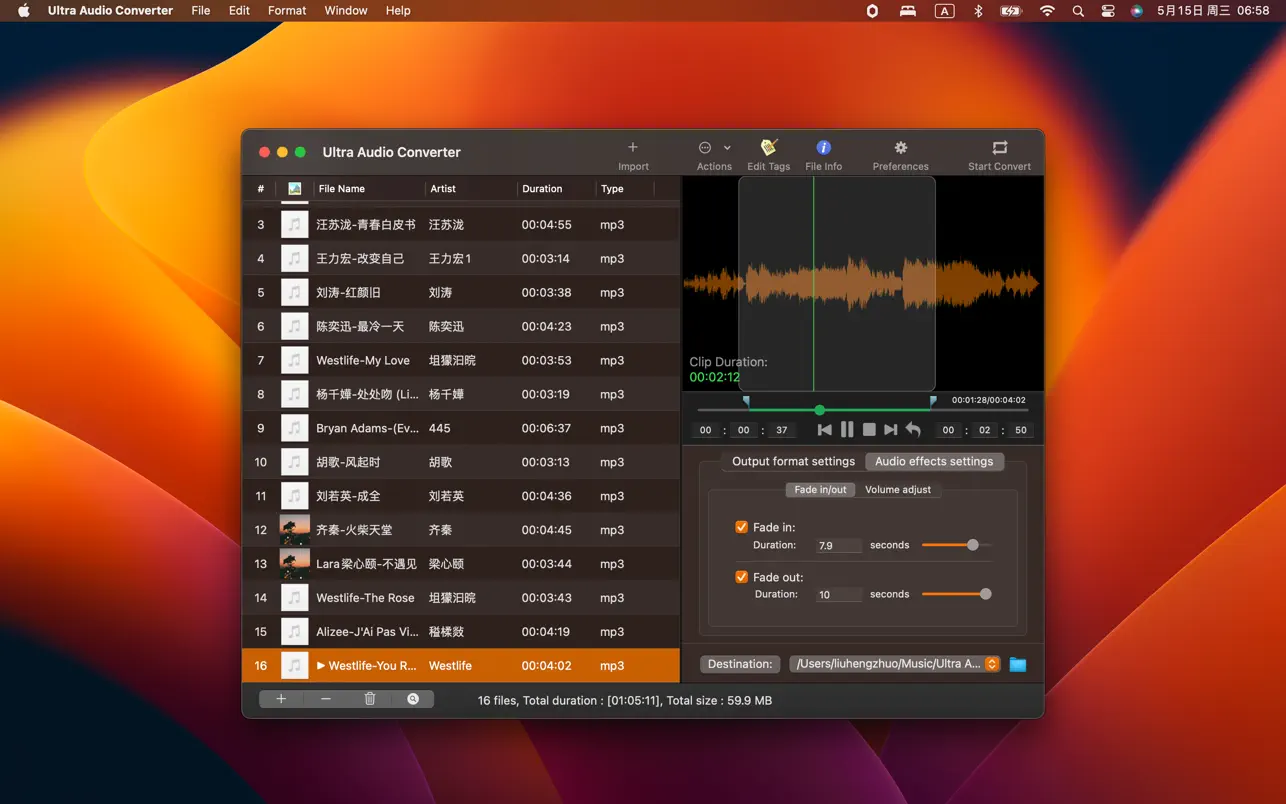Select row 刘若英-成全
Image resolution: width=1286 pixels, height=804 pixels.
click(461, 496)
